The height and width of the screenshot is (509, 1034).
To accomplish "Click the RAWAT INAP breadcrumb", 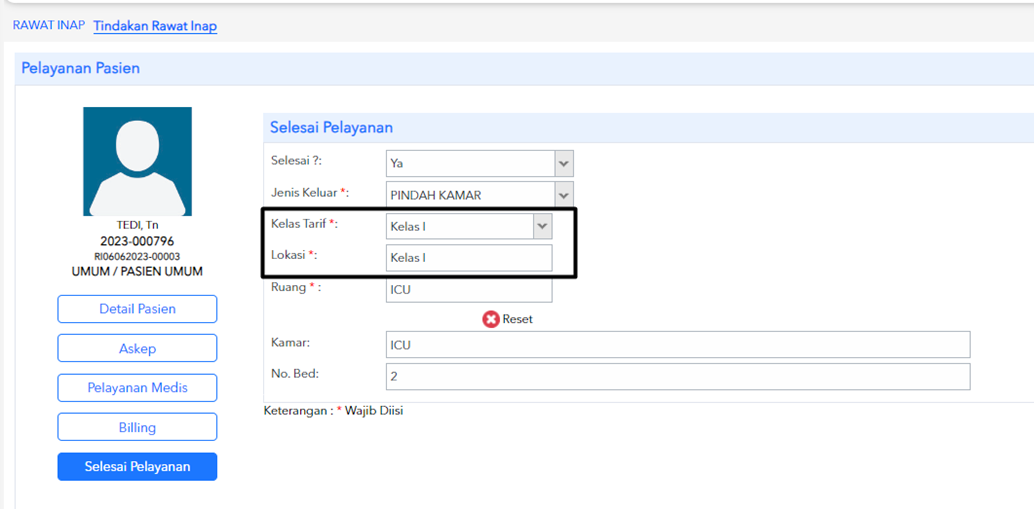I will 49,26.
